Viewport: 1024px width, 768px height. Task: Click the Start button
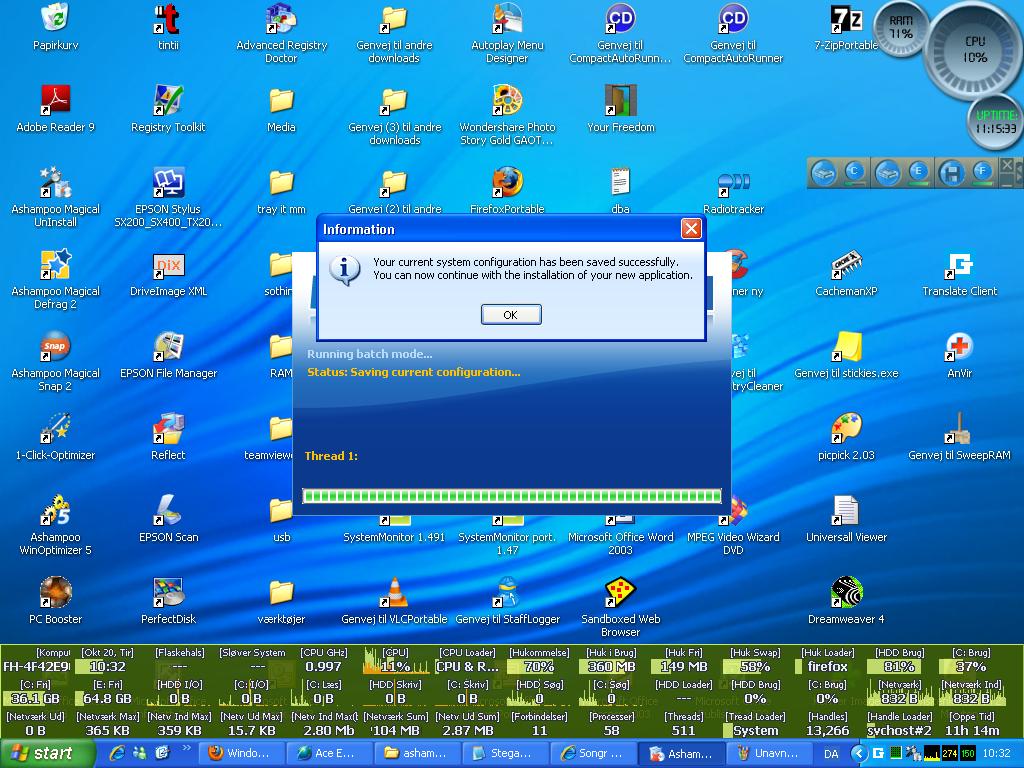tap(40, 753)
